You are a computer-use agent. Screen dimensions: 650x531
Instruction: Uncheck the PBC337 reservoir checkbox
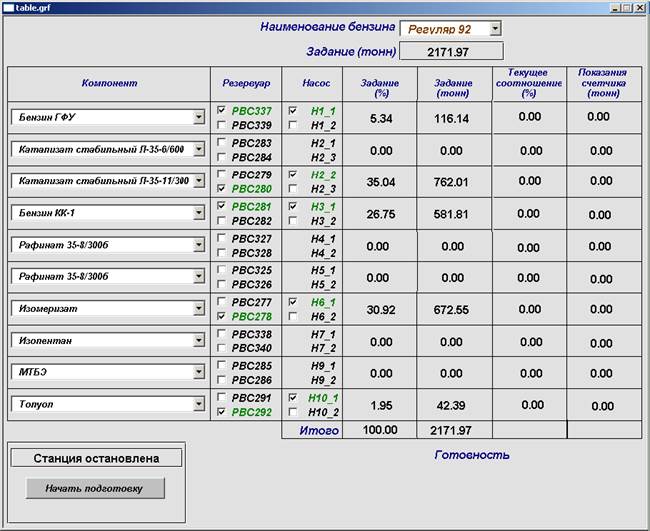pyautogui.click(x=222, y=111)
